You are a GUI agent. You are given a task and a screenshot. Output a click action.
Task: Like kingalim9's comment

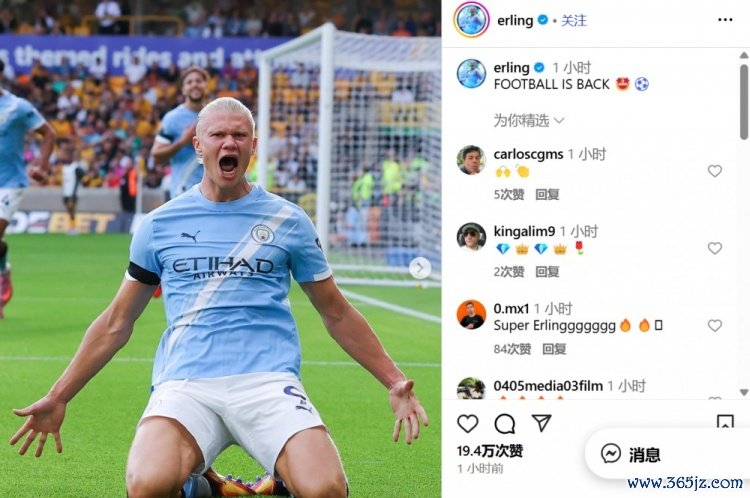coord(715,248)
